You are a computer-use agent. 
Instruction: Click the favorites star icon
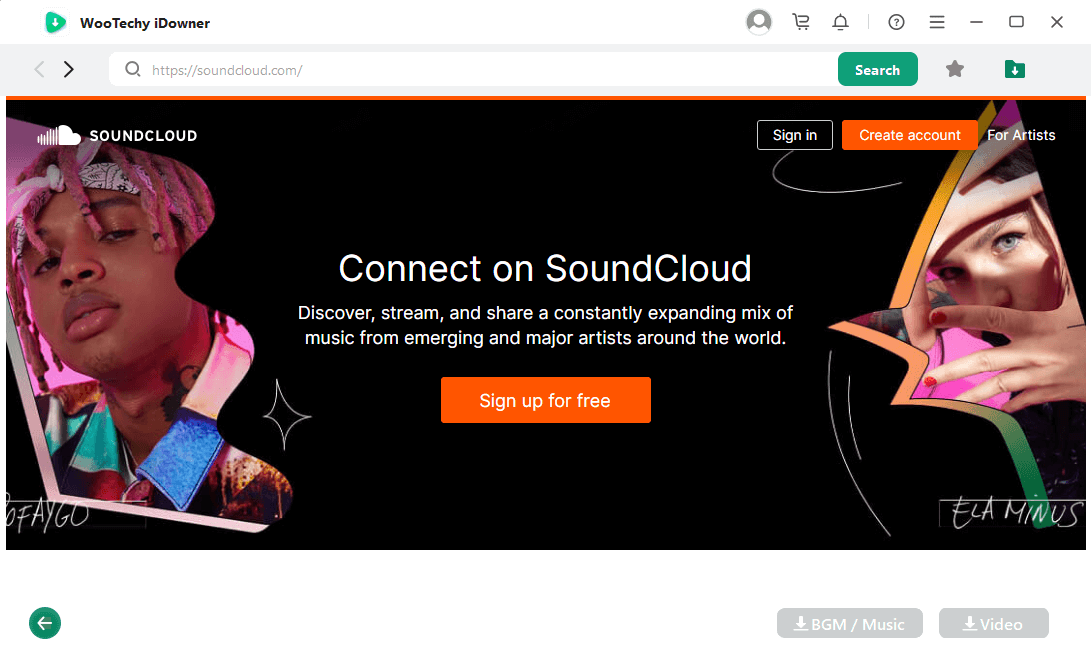(x=955, y=69)
